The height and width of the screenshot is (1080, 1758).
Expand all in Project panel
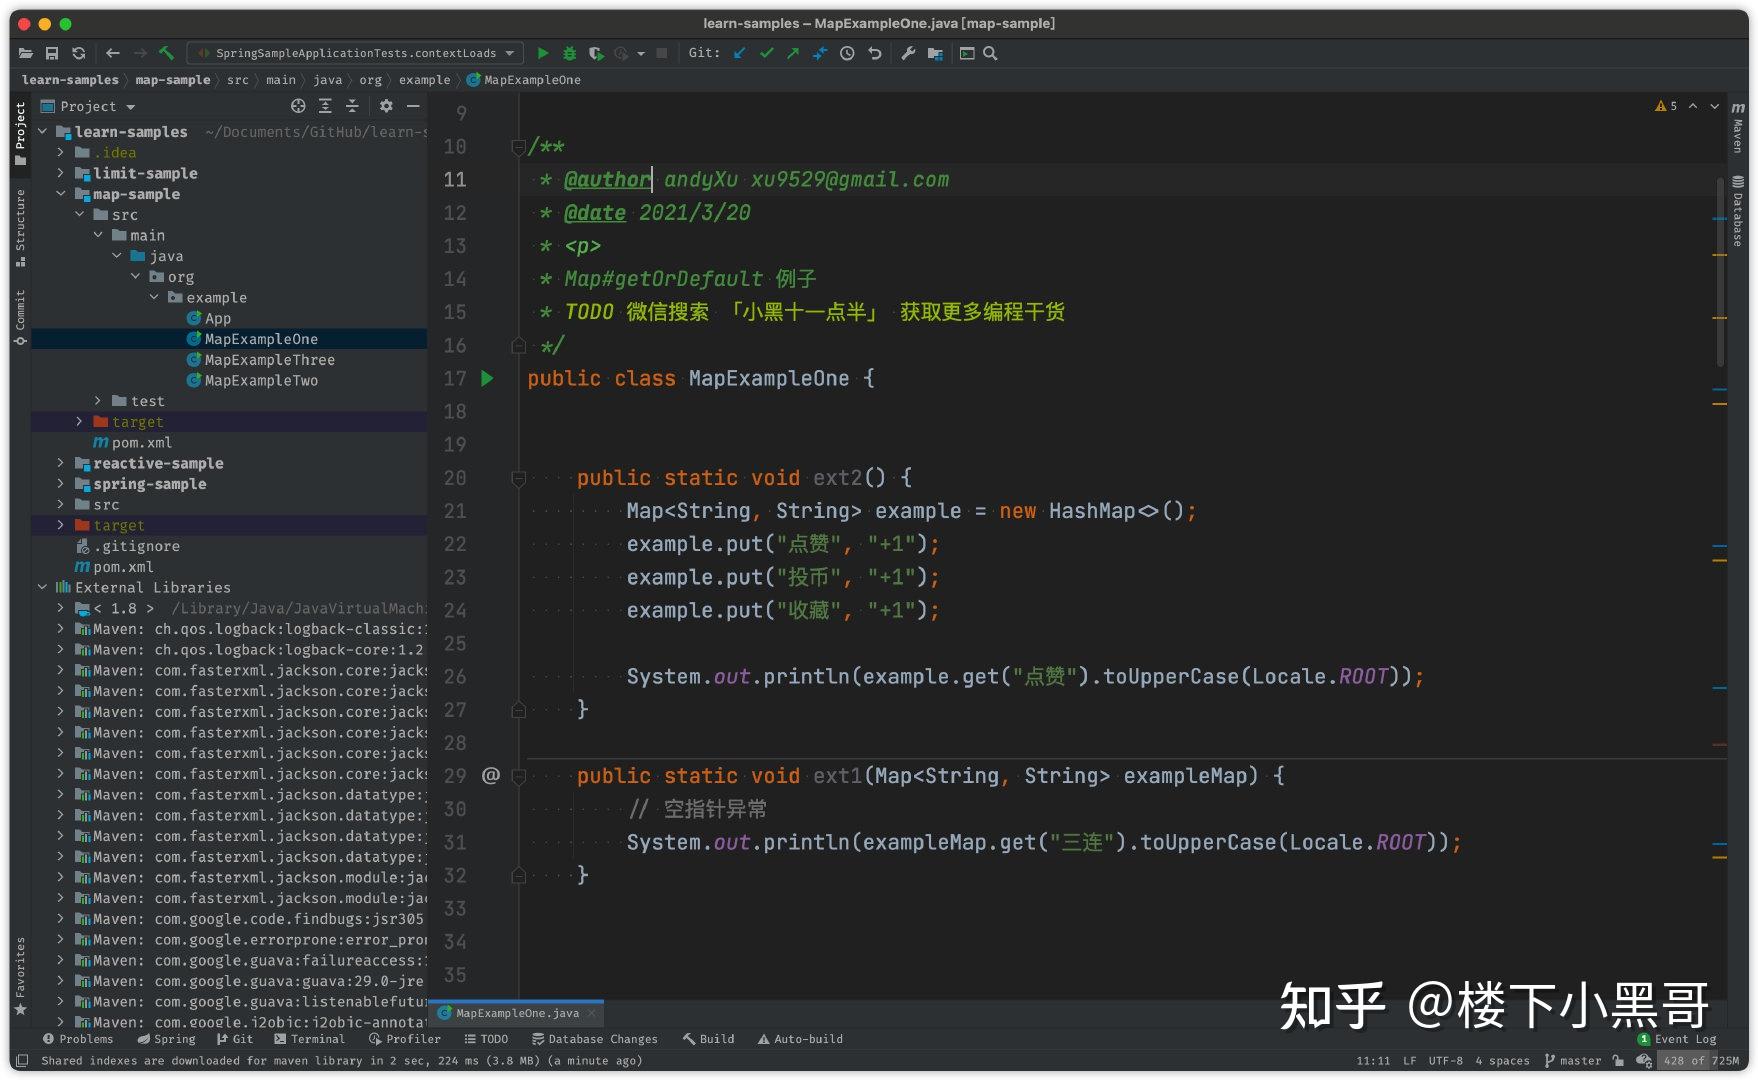tap(325, 106)
